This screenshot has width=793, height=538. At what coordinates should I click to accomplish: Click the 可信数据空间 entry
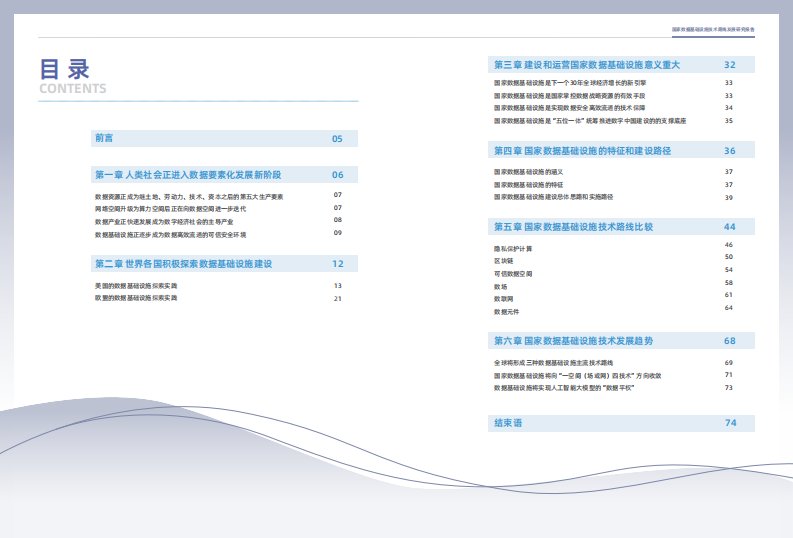(x=513, y=271)
